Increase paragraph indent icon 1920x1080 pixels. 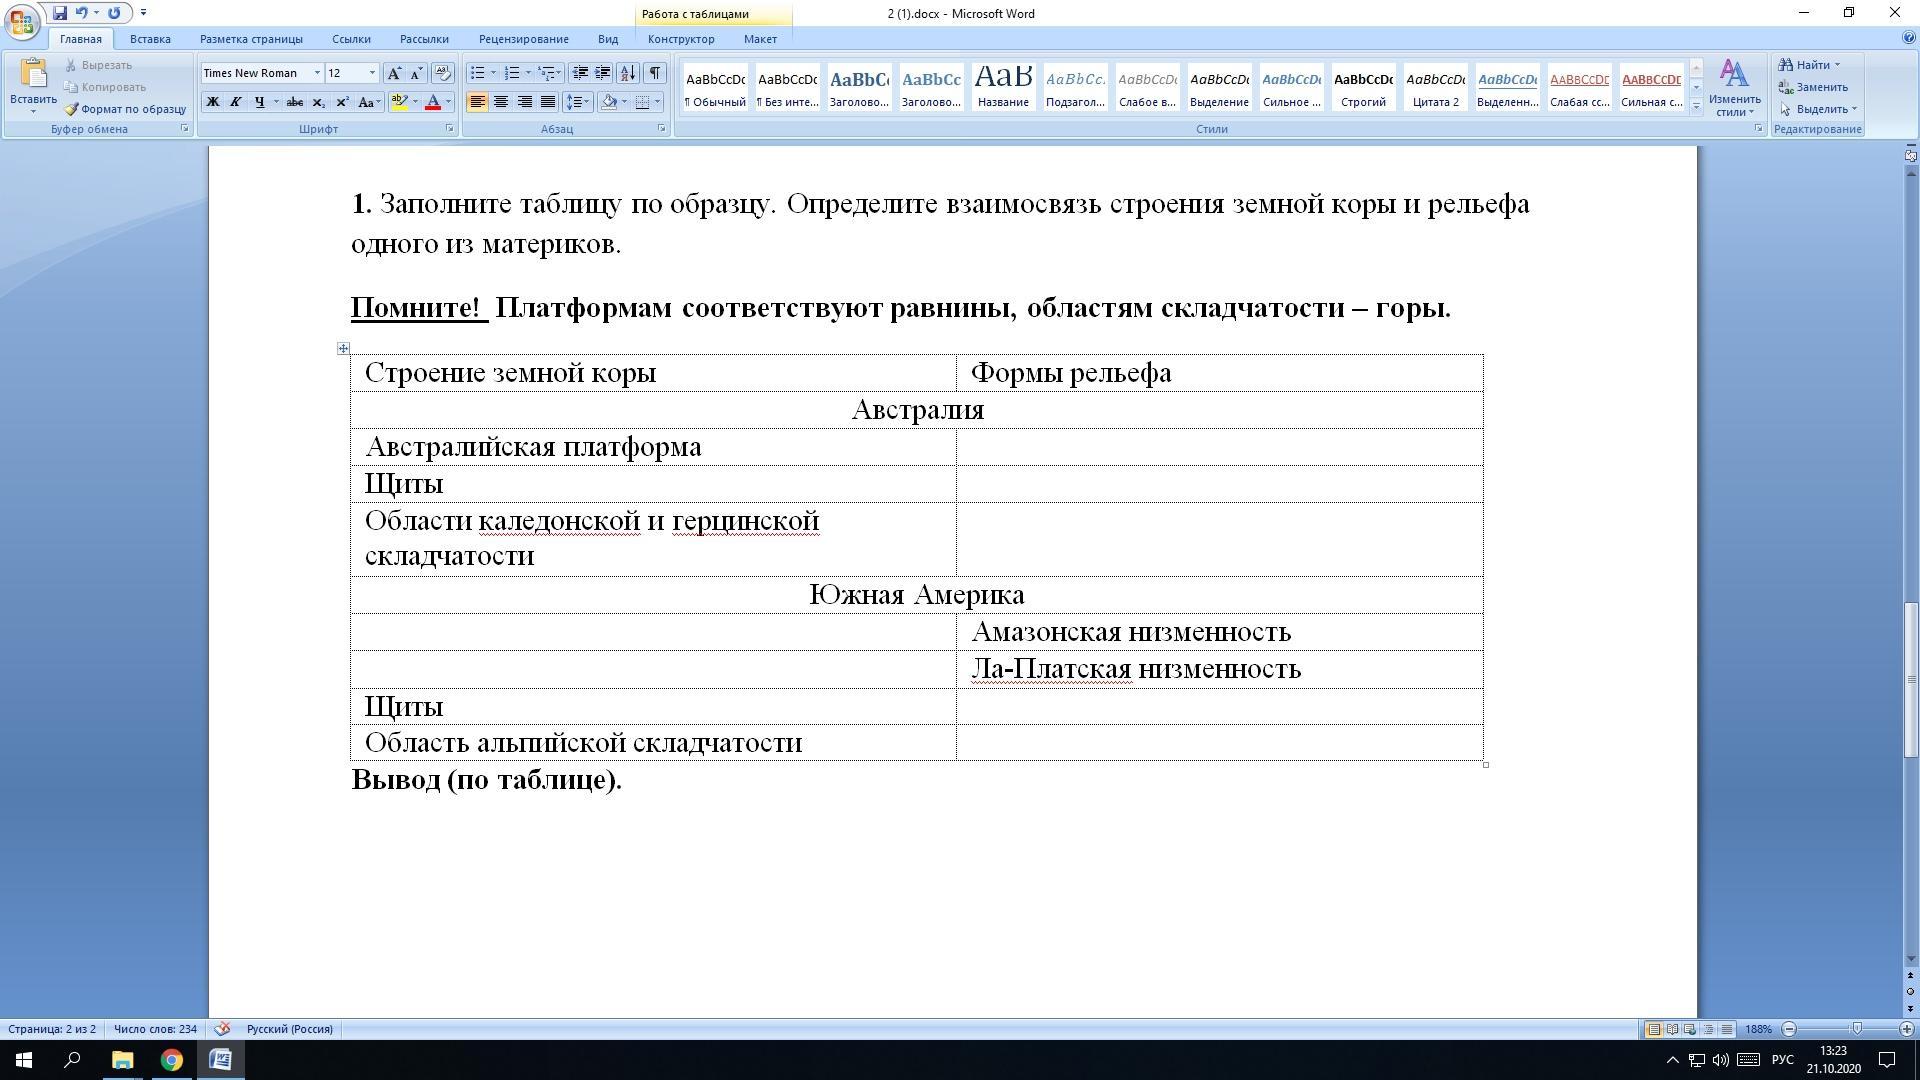[x=603, y=73]
